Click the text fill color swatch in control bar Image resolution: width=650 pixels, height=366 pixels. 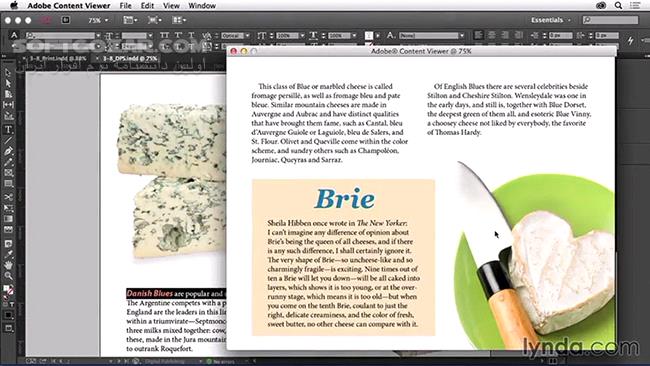click(369, 36)
